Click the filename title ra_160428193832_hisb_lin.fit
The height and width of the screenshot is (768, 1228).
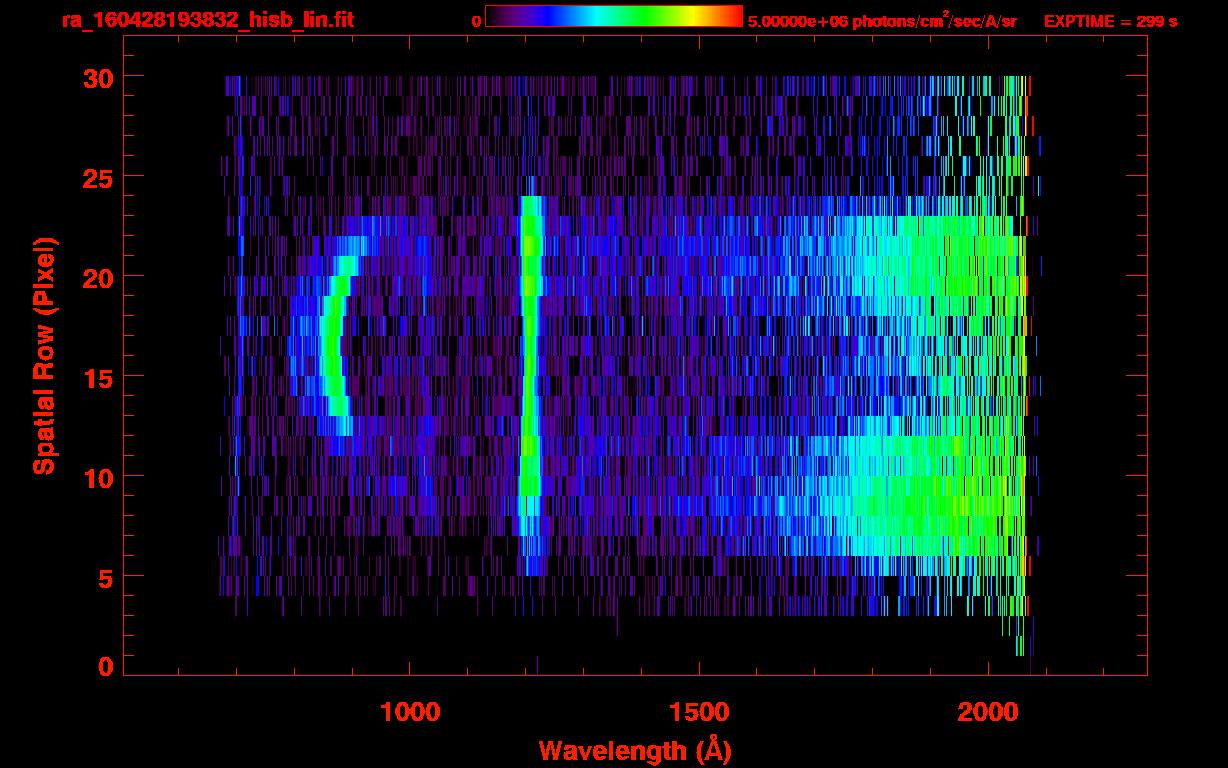(207, 20)
